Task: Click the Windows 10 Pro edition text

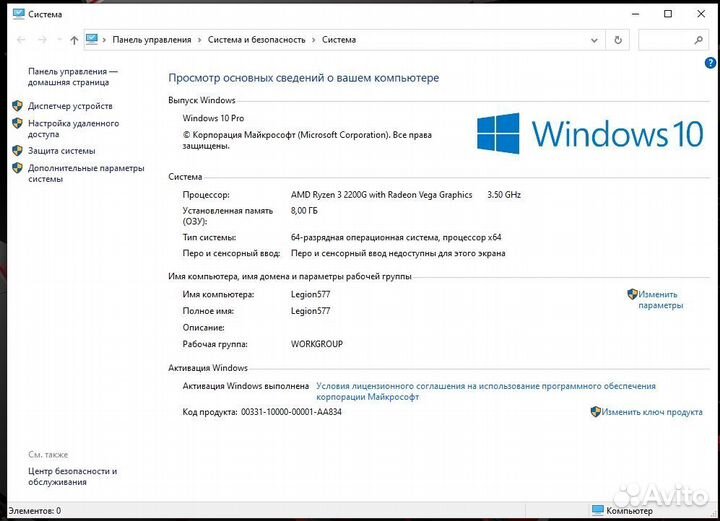Action: [x=214, y=118]
